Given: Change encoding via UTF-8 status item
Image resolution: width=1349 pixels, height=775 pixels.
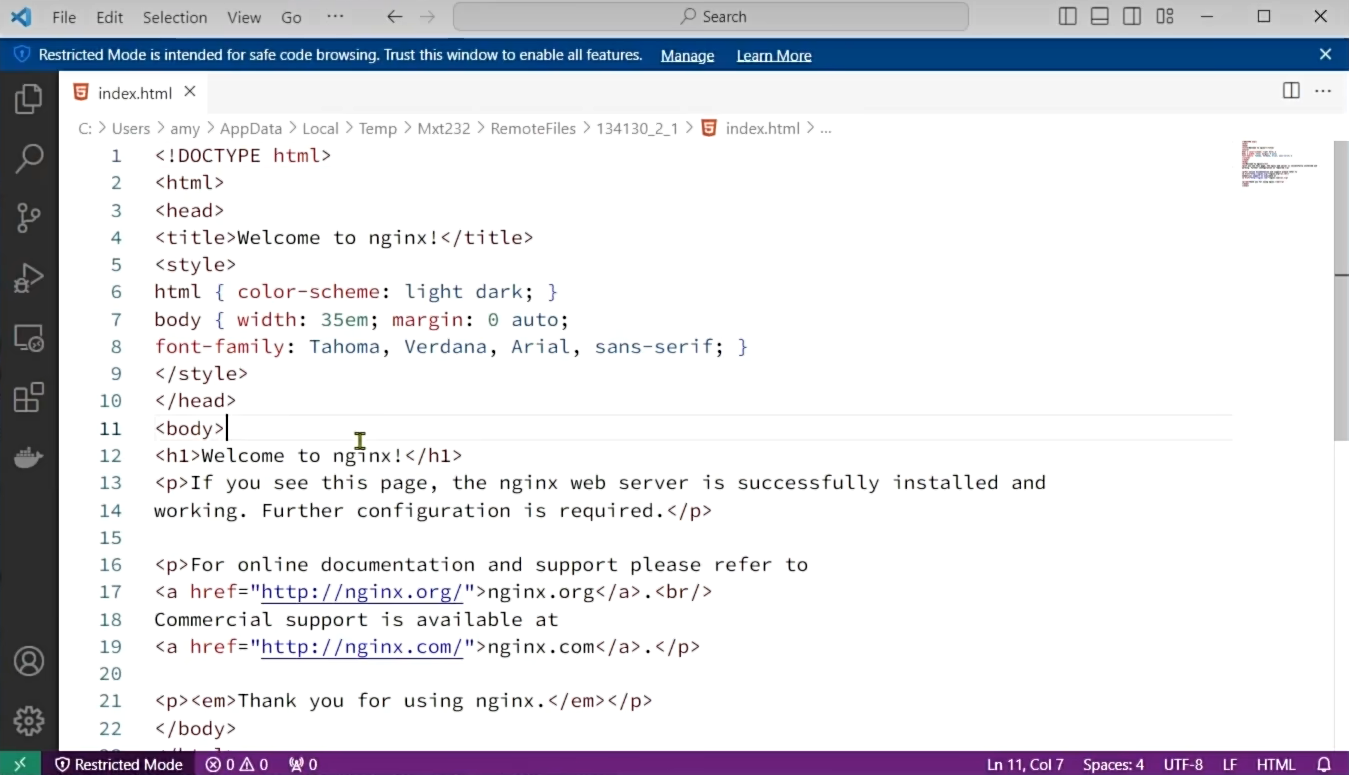Looking at the screenshot, I should (1183, 764).
